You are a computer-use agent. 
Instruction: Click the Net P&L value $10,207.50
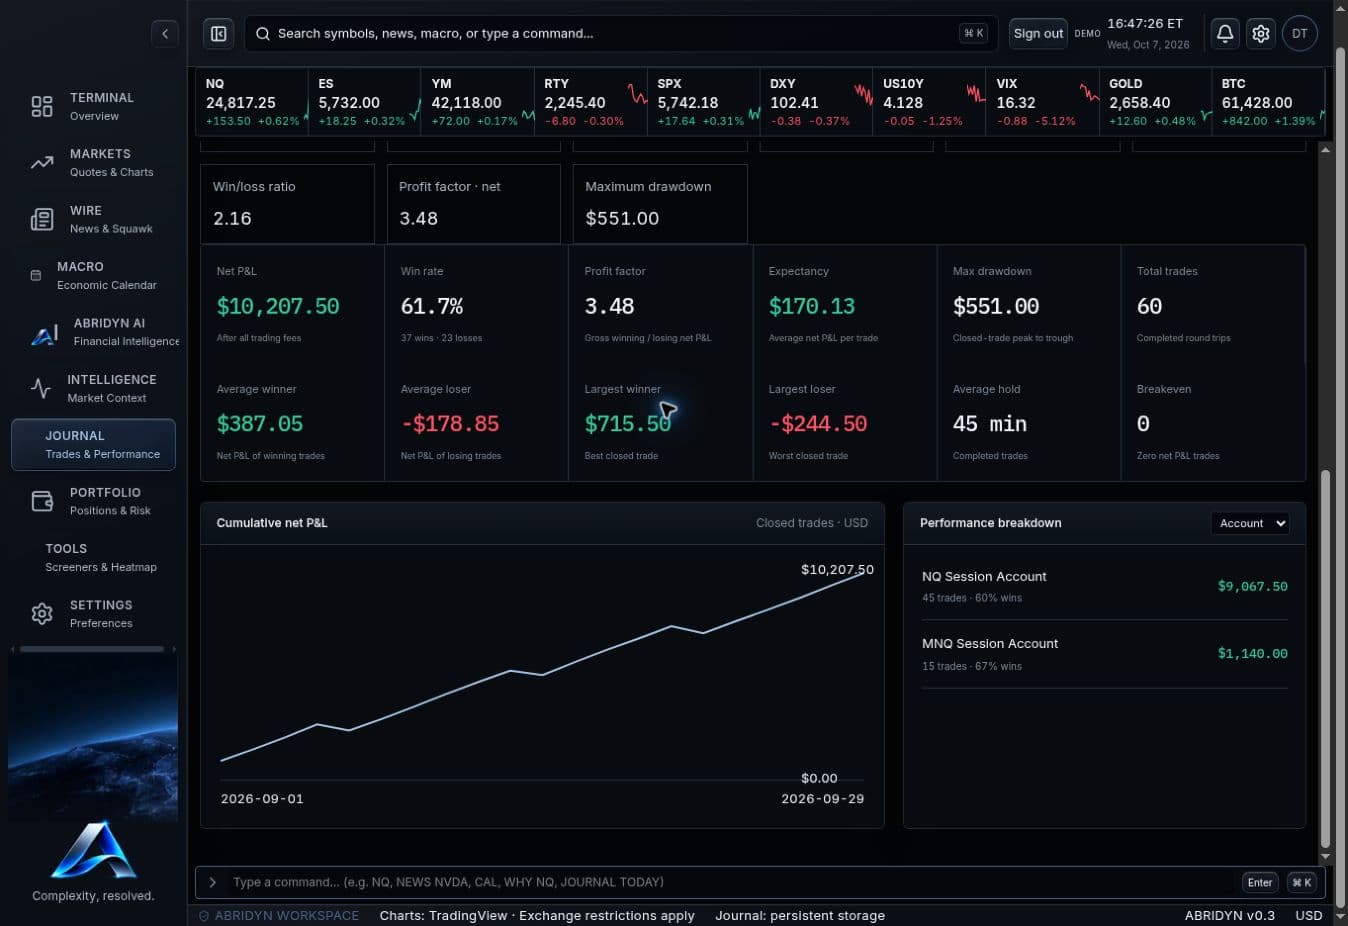point(278,306)
